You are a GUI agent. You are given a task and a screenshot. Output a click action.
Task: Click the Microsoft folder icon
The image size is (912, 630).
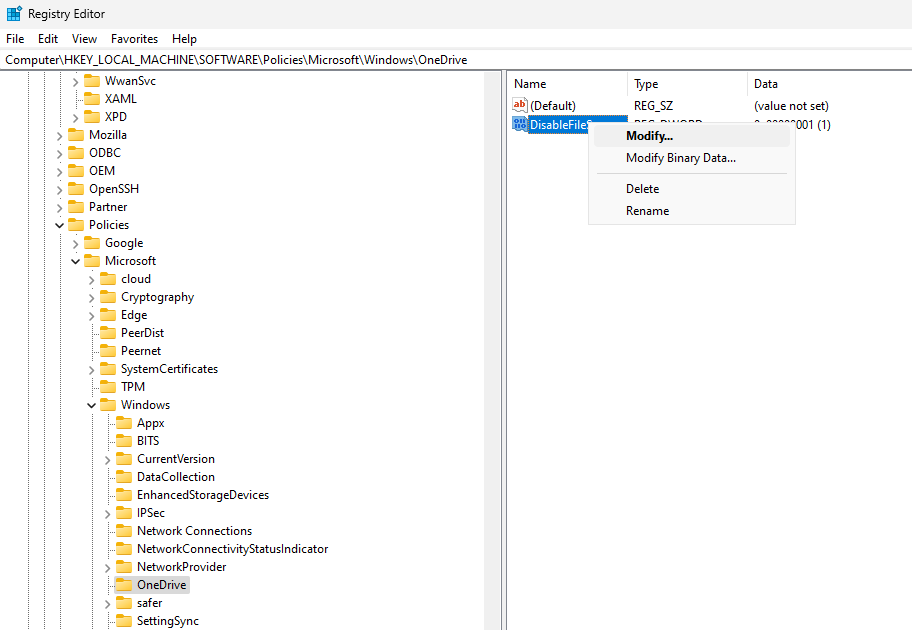92,261
